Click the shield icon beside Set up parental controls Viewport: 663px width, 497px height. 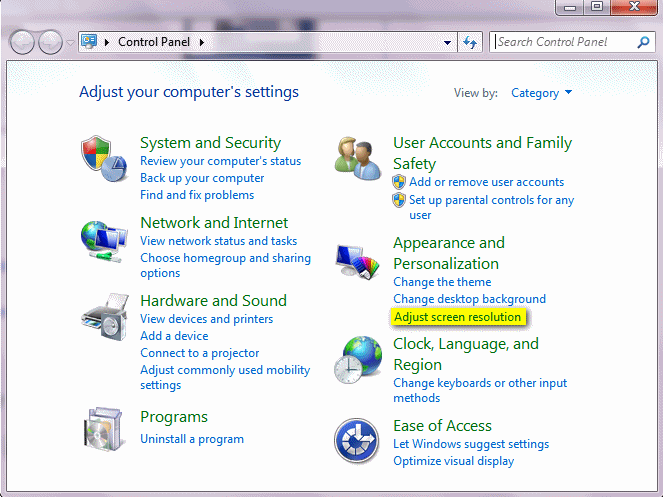point(399,200)
